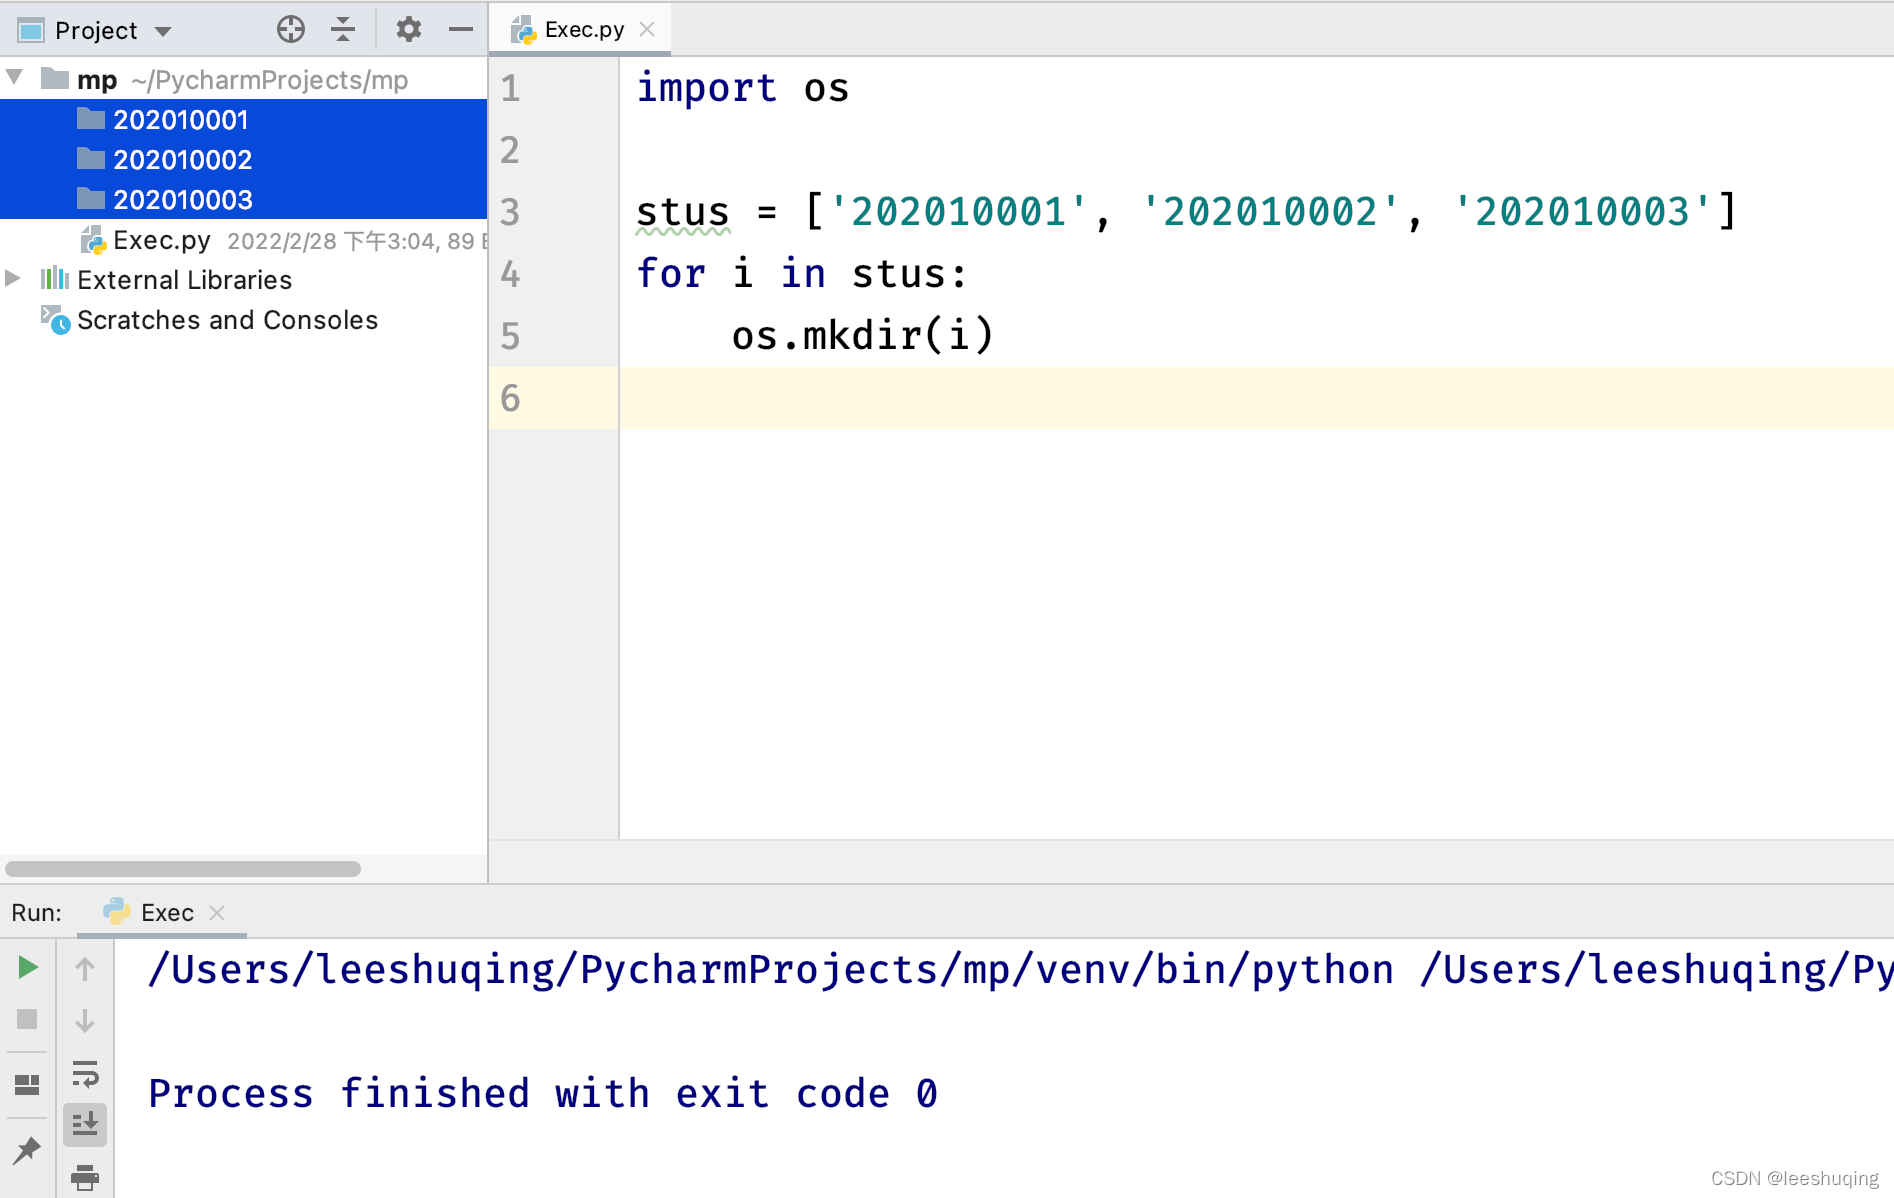Click the up stack trace arrow

(85, 968)
